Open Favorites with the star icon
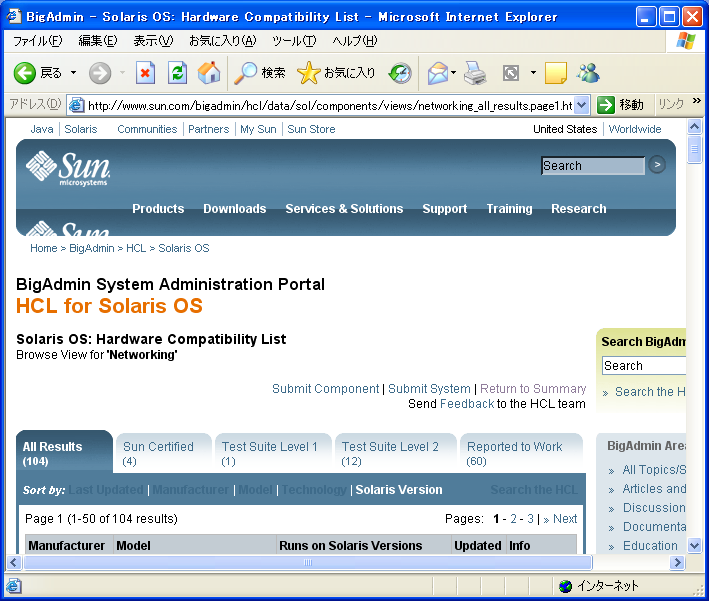The image size is (709, 601). coord(308,73)
